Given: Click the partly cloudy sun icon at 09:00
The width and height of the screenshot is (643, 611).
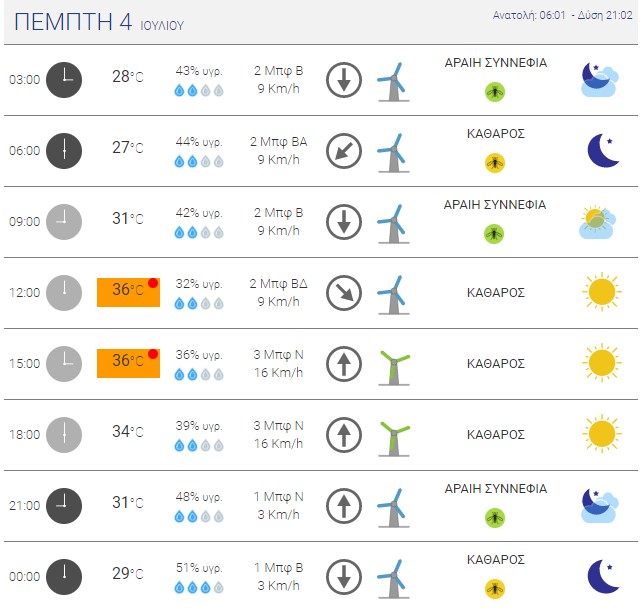Looking at the screenshot, I should (598, 222).
